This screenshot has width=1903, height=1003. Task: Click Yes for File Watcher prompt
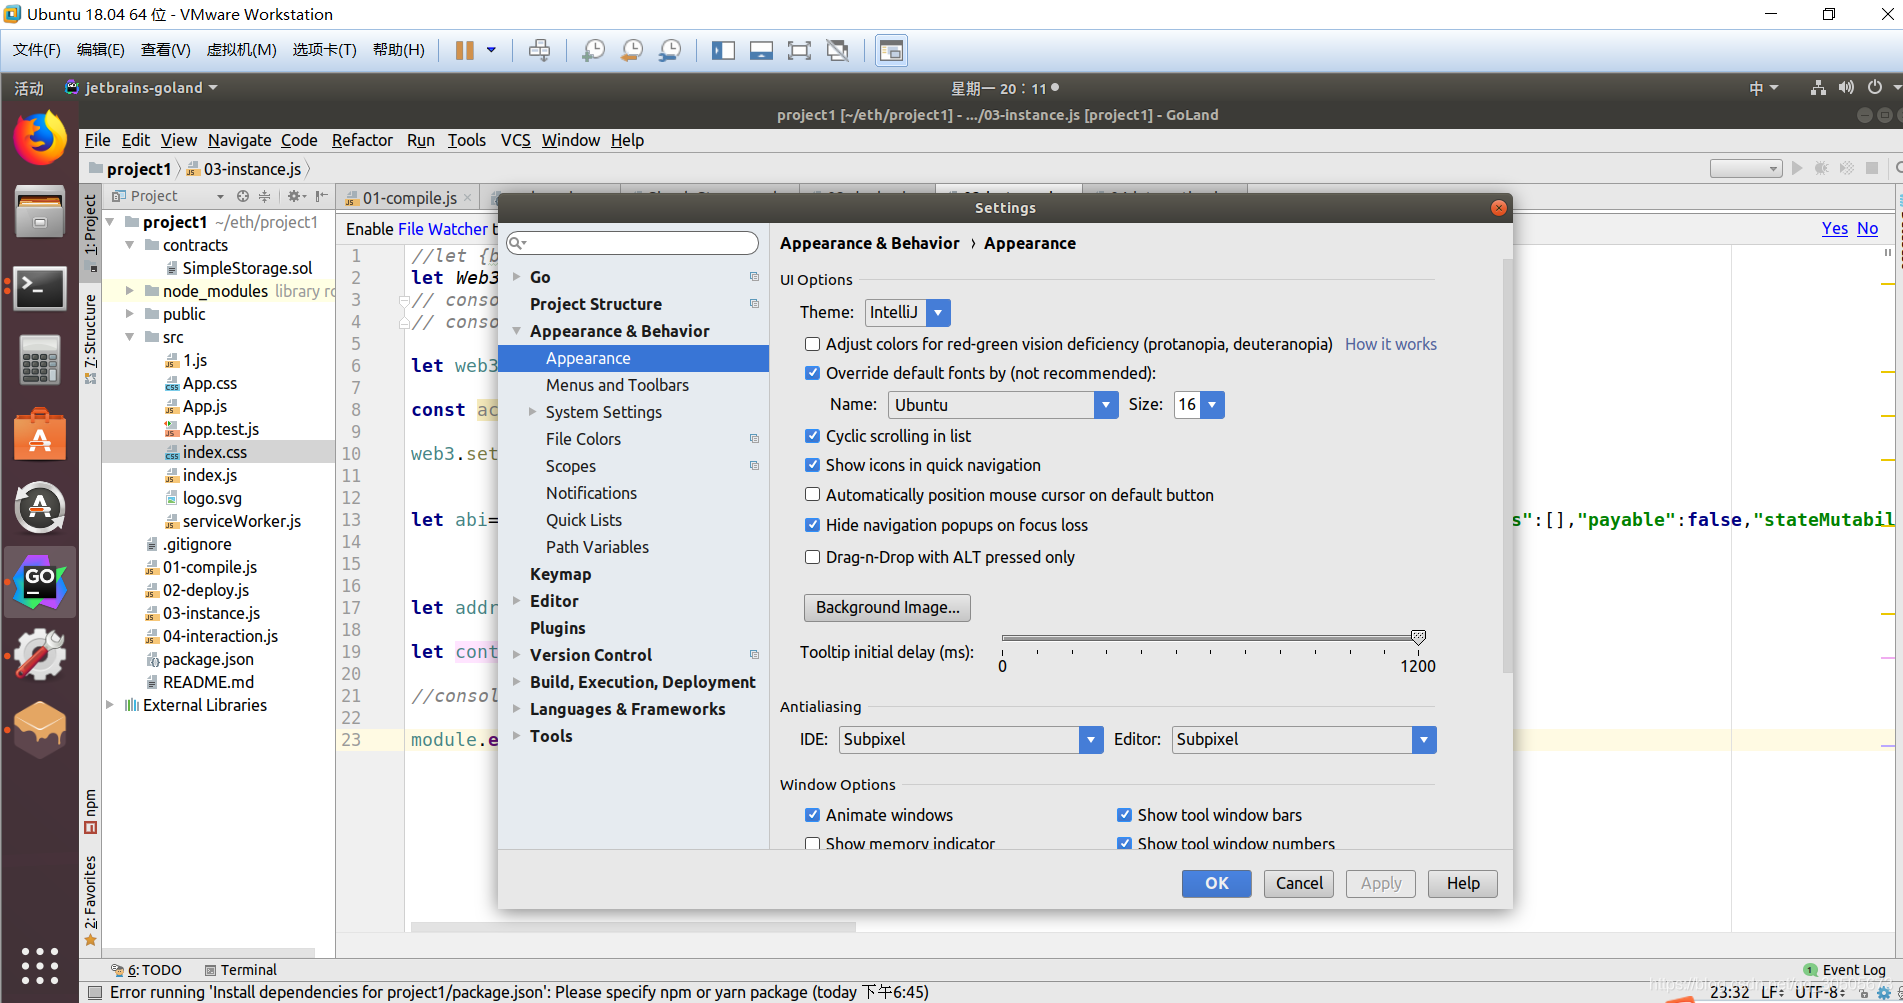coord(1834,229)
